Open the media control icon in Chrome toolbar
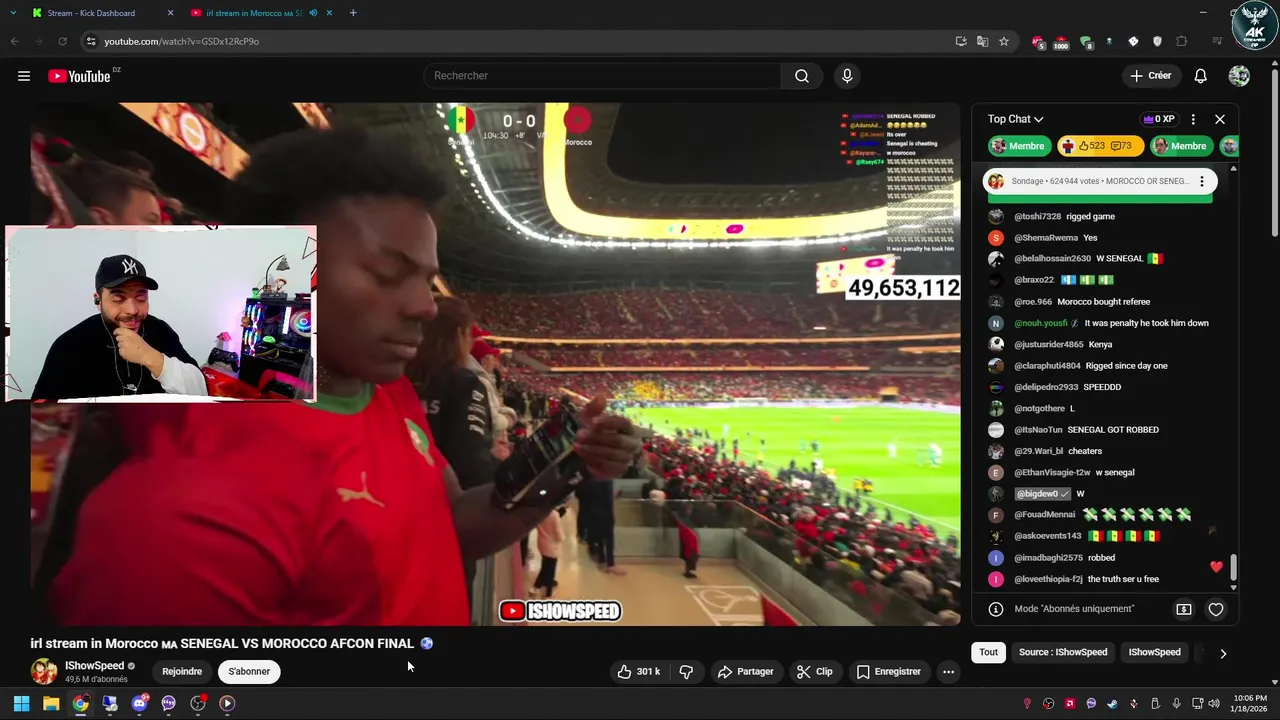 pyautogui.click(x=1217, y=41)
